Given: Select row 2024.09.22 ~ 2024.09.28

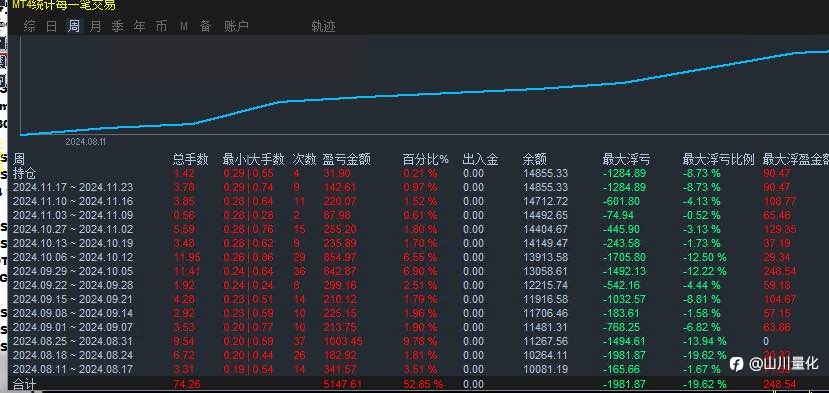Looking at the screenshot, I should point(73,286).
